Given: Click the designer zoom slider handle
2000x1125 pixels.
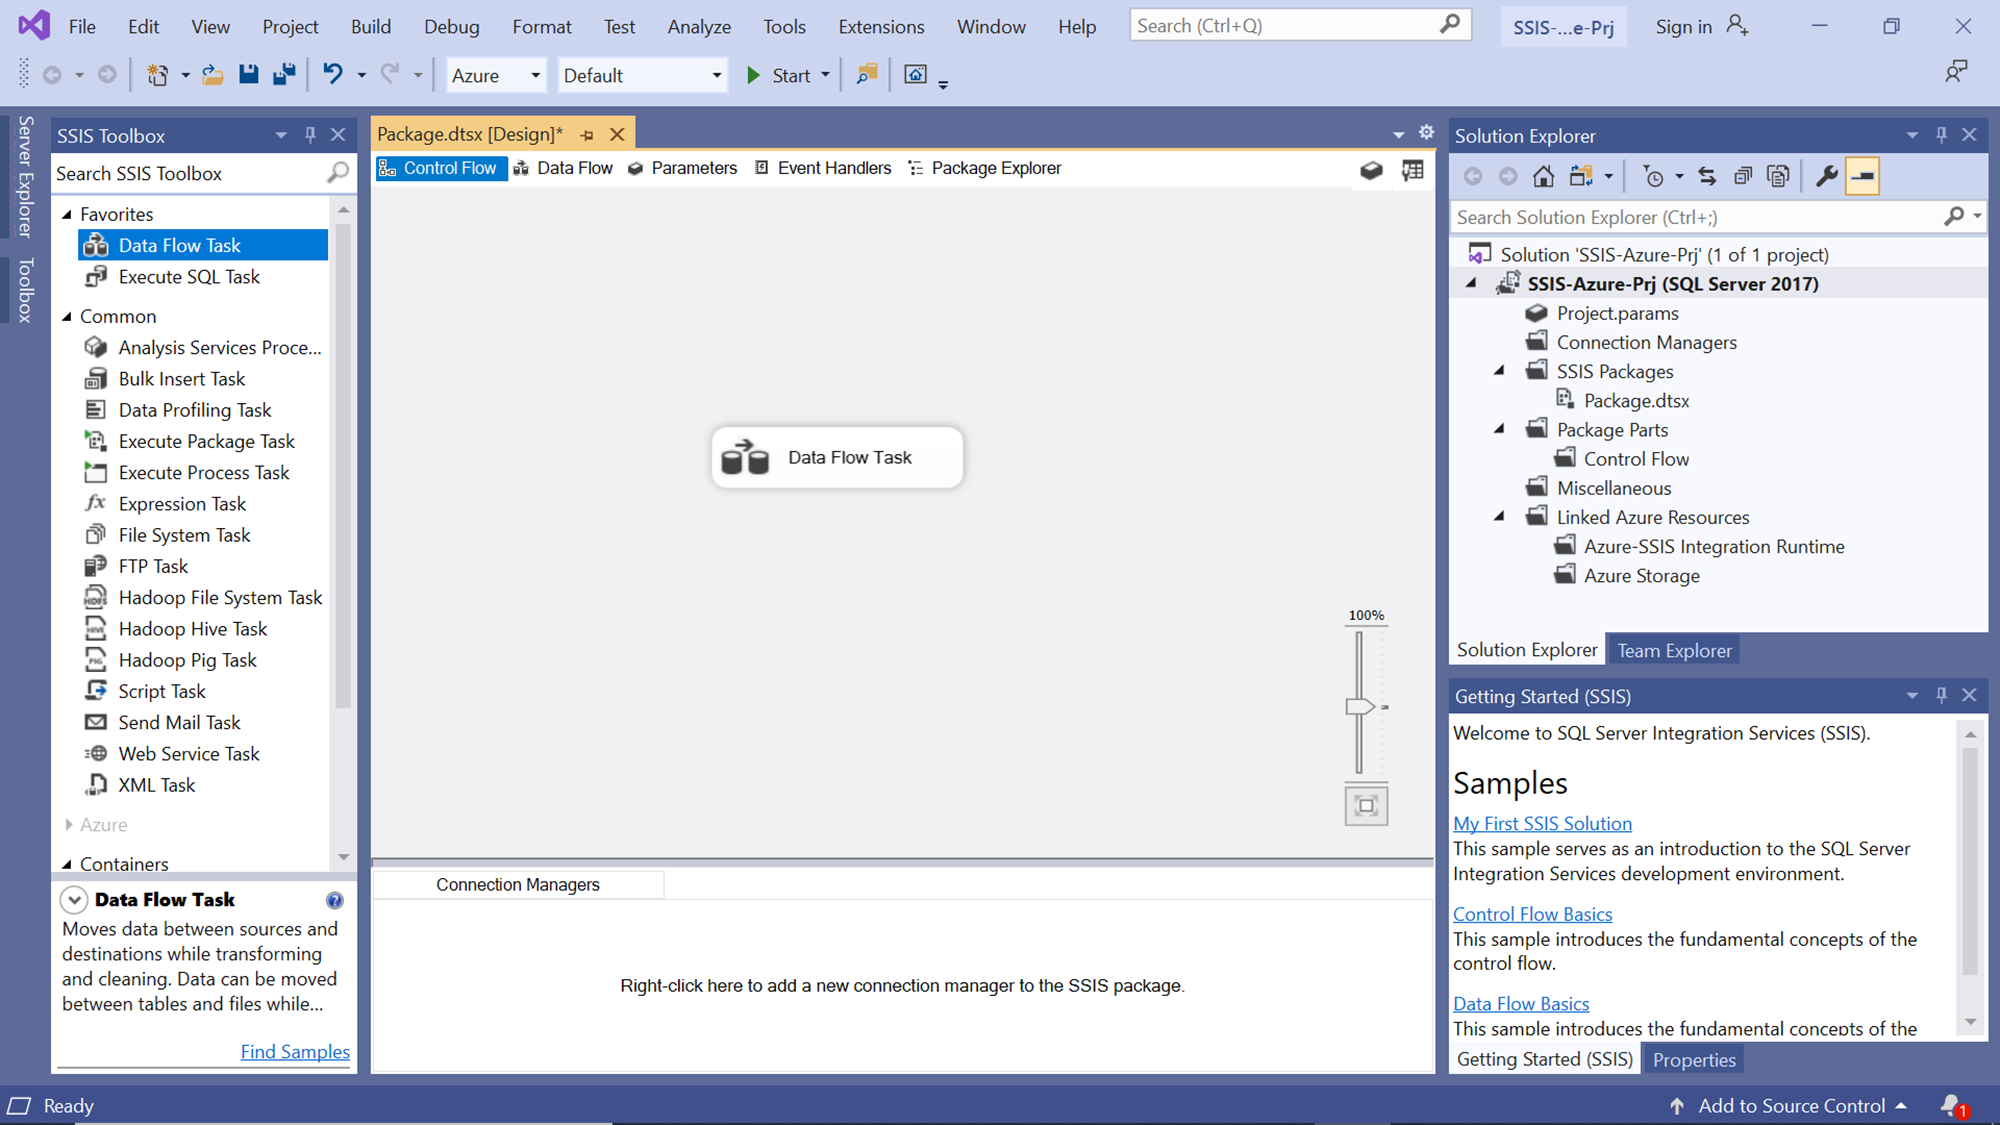Looking at the screenshot, I should [x=1359, y=707].
